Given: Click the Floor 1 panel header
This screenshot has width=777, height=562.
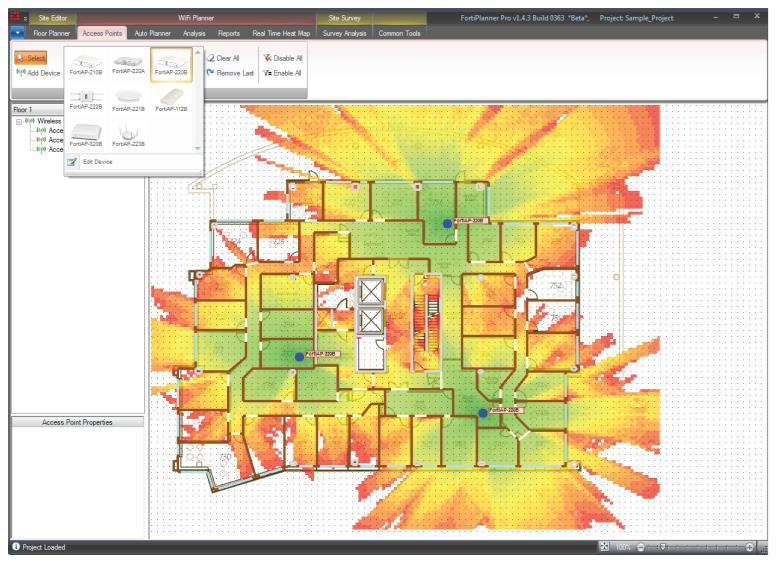Looking at the screenshot, I should click(37, 110).
